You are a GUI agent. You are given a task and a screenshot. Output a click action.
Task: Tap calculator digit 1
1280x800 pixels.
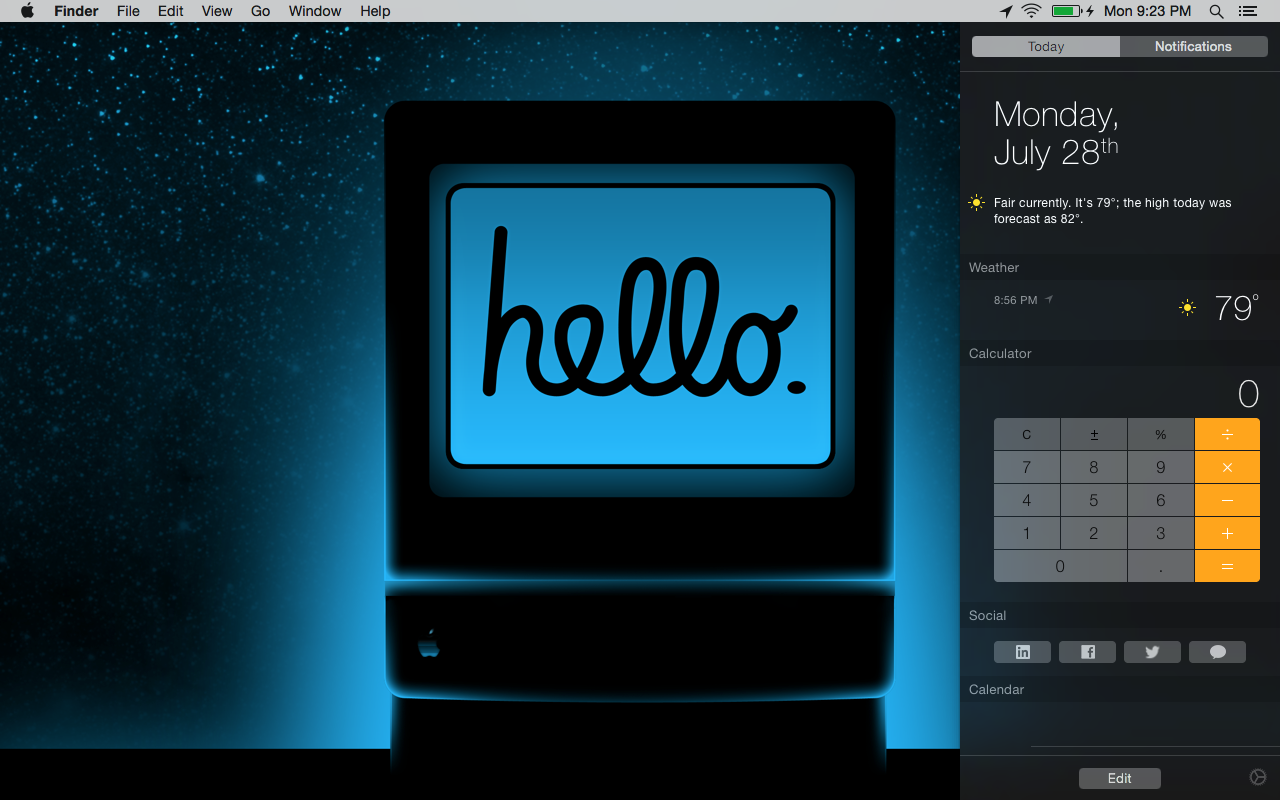pos(1027,533)
